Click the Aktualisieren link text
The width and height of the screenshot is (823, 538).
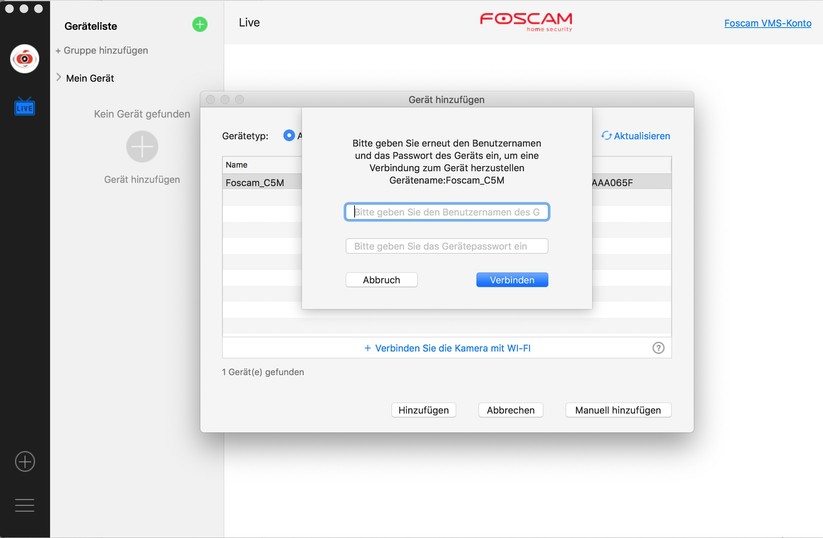point(642,136)
